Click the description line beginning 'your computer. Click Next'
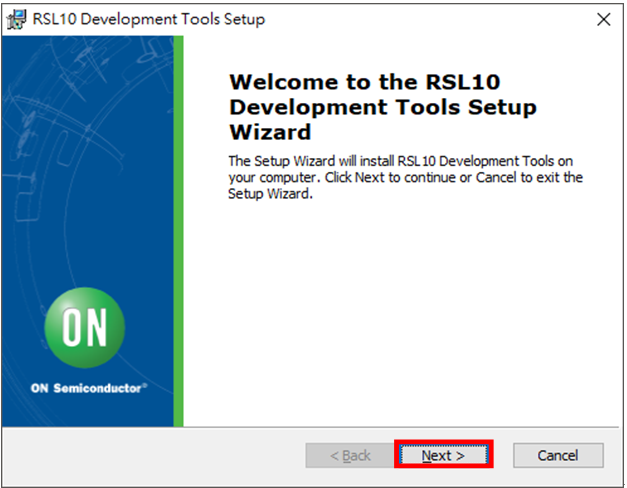Image resolution: width=627 pixels, height=488 pixels. (x=405, y=178)
